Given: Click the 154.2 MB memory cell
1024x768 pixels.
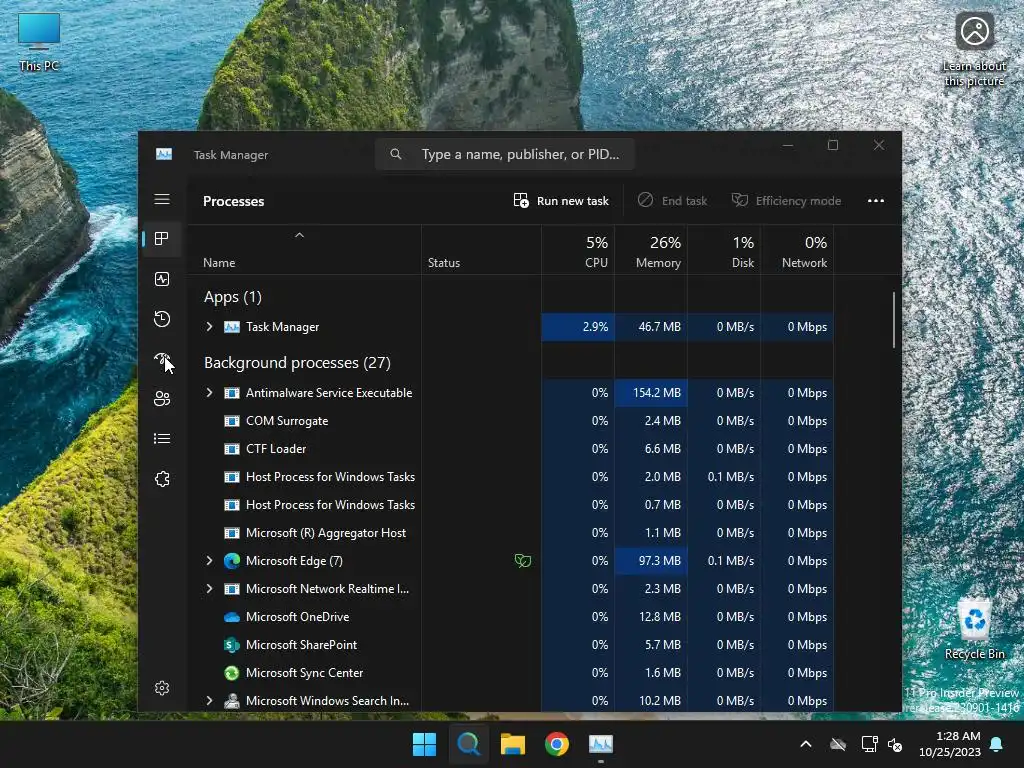Looking at the screenshot, I should pyautogui.click(x=651, y=392).
